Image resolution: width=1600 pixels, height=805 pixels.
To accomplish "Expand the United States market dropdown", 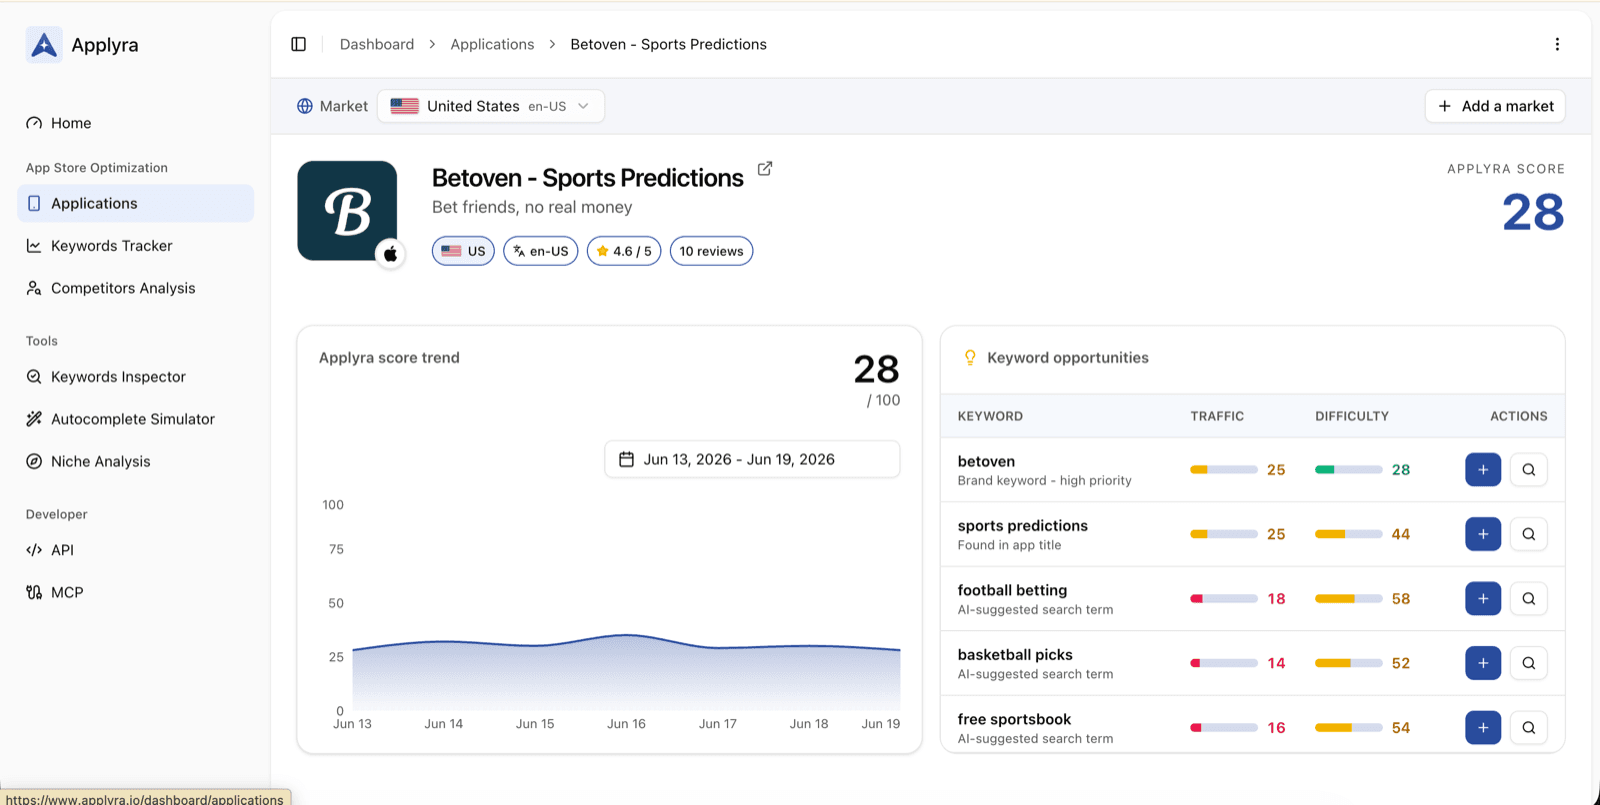I will 491,106.
